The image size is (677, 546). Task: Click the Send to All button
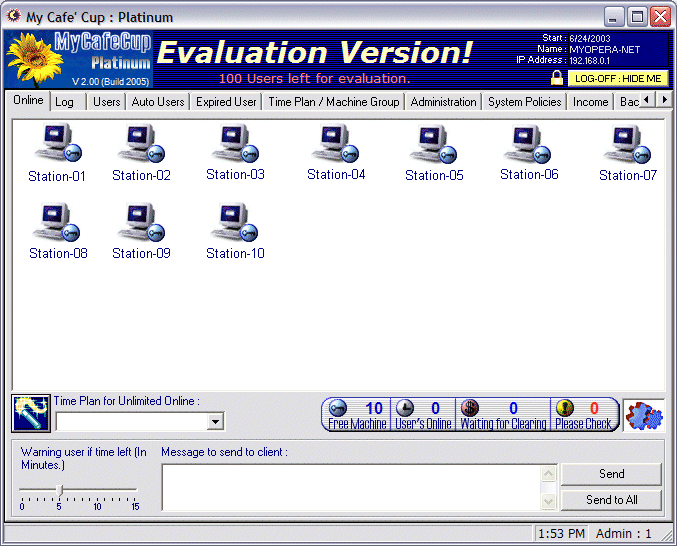(x=611, y=500)
